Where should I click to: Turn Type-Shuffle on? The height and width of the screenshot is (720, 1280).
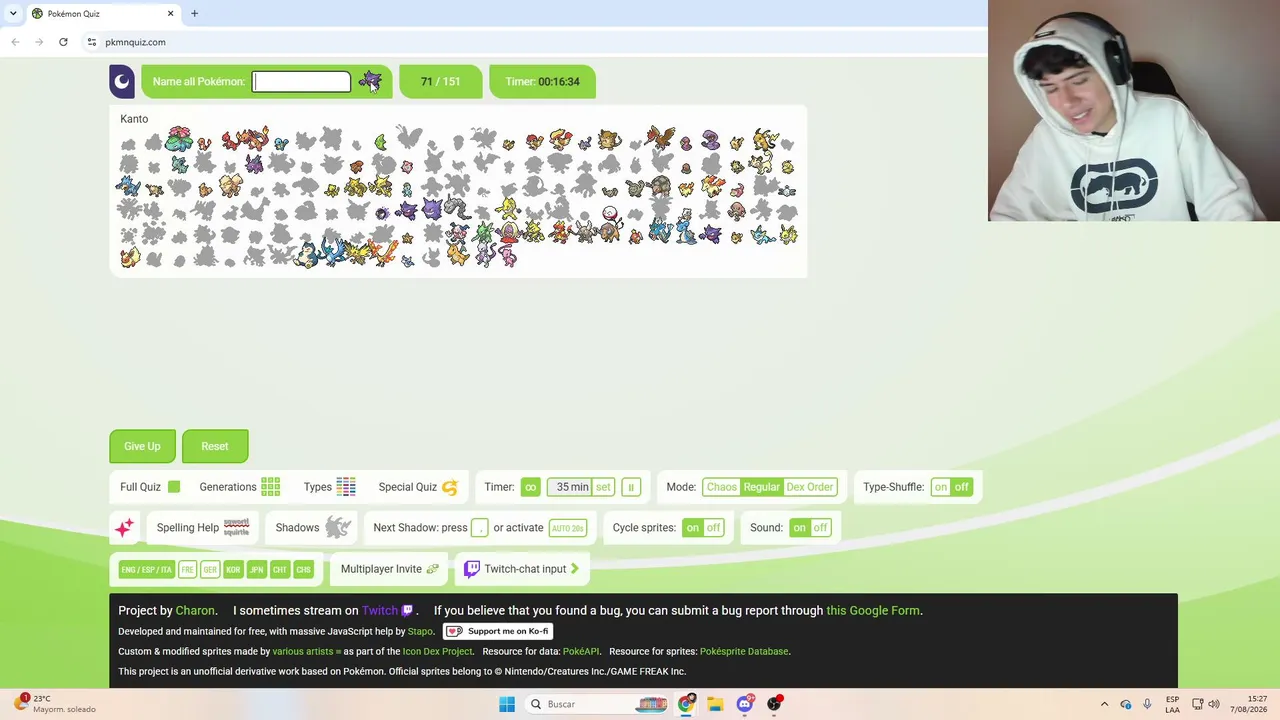[941, 487]
